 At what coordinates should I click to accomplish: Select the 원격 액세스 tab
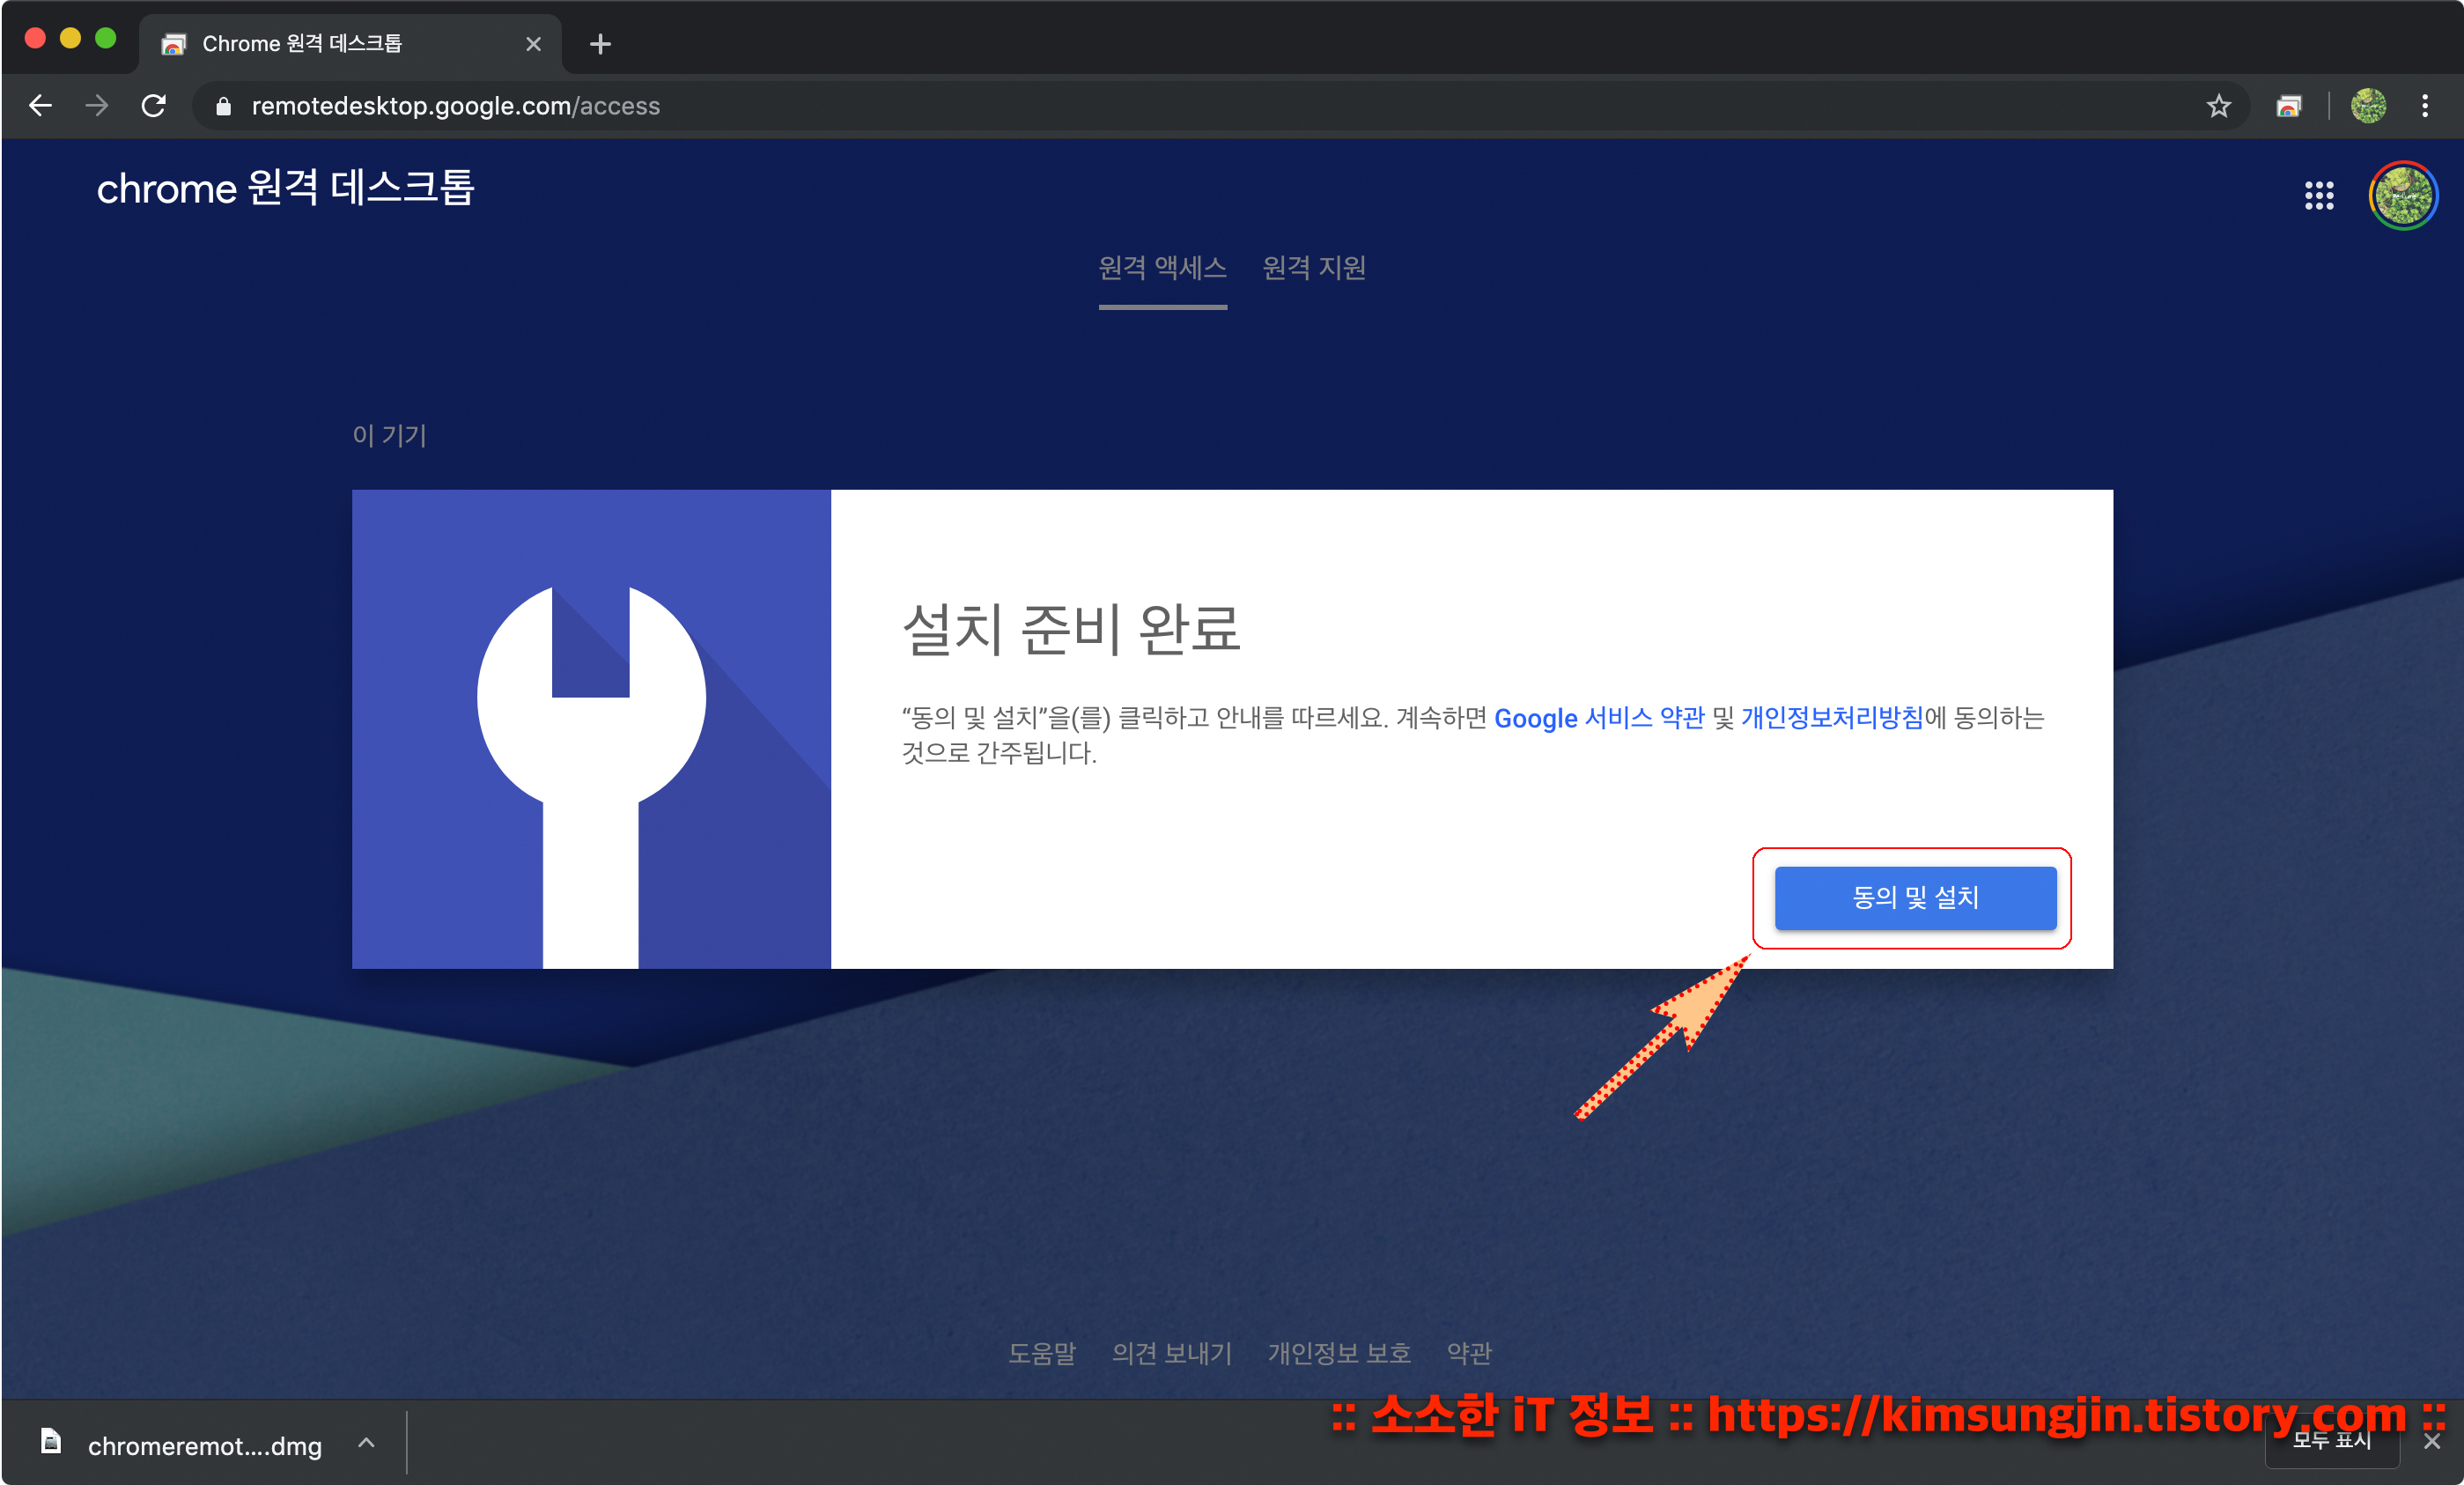[x=1162, y=268]
